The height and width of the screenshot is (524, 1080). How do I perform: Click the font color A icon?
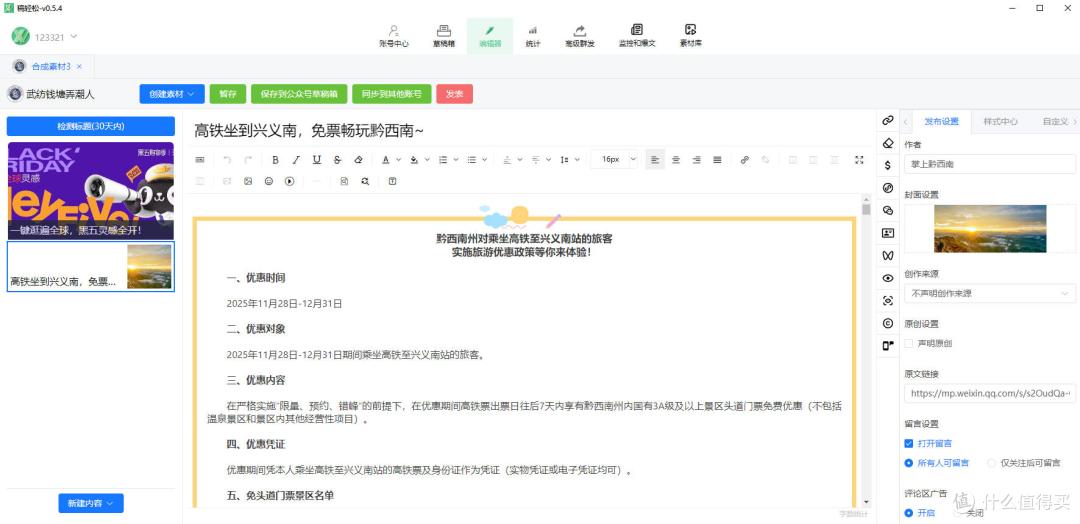click(x=386, y=160)
